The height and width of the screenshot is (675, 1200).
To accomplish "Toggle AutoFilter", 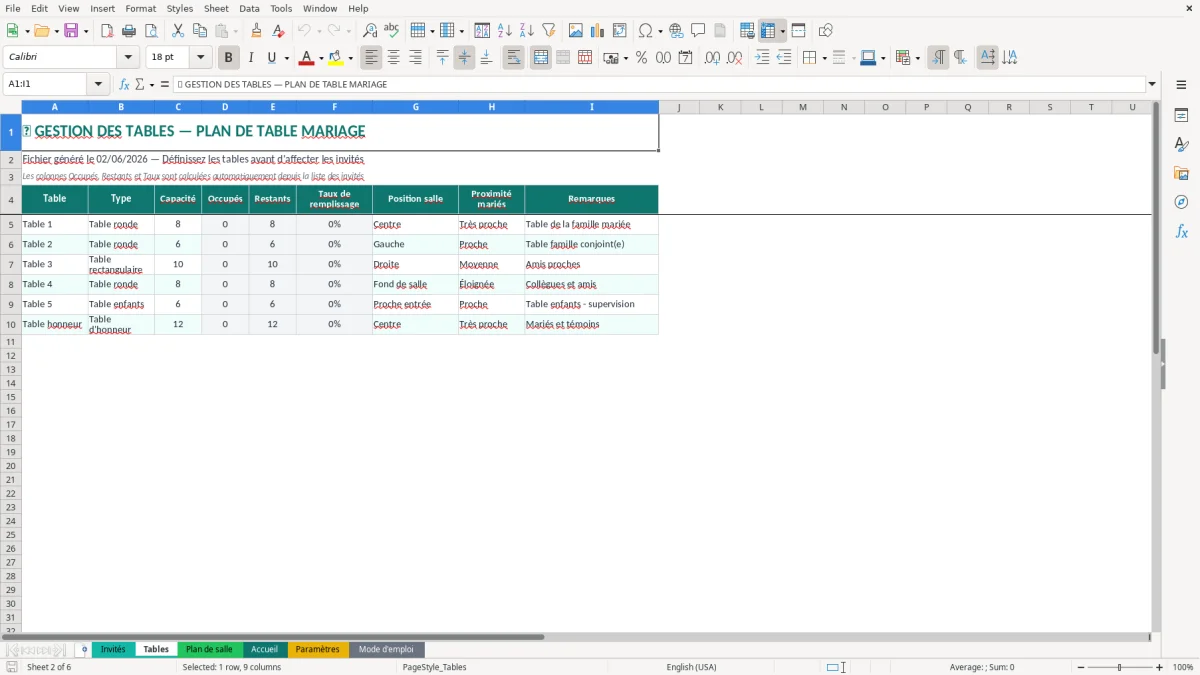I will point(549,31).
